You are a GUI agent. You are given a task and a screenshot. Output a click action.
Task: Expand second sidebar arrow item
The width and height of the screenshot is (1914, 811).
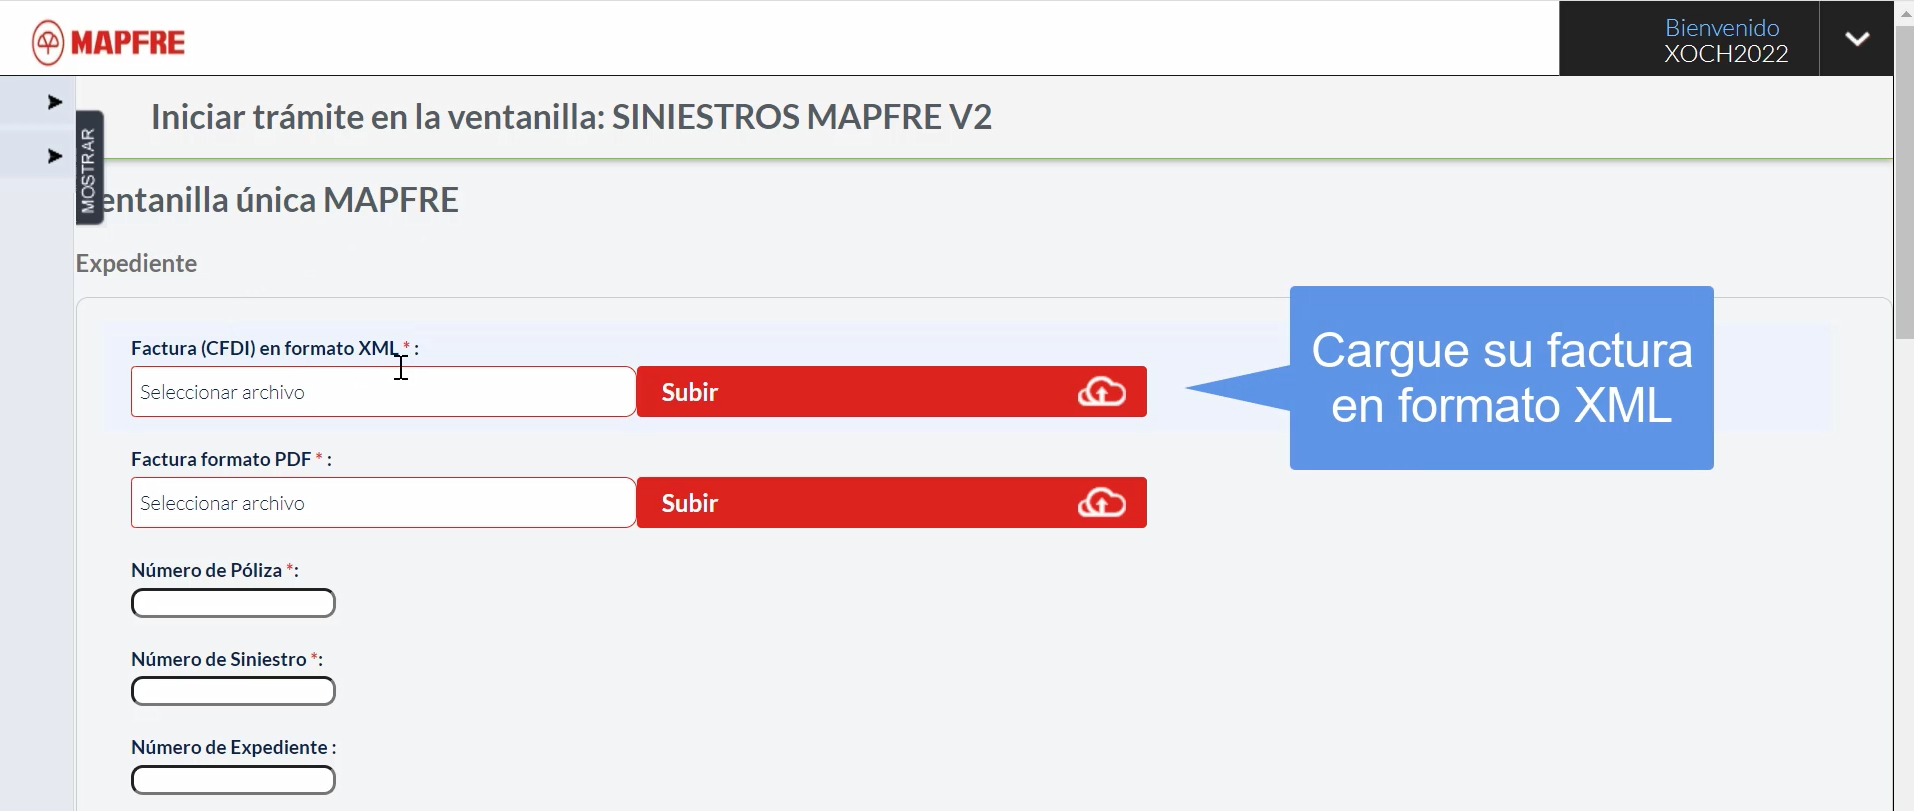[55, 156]
